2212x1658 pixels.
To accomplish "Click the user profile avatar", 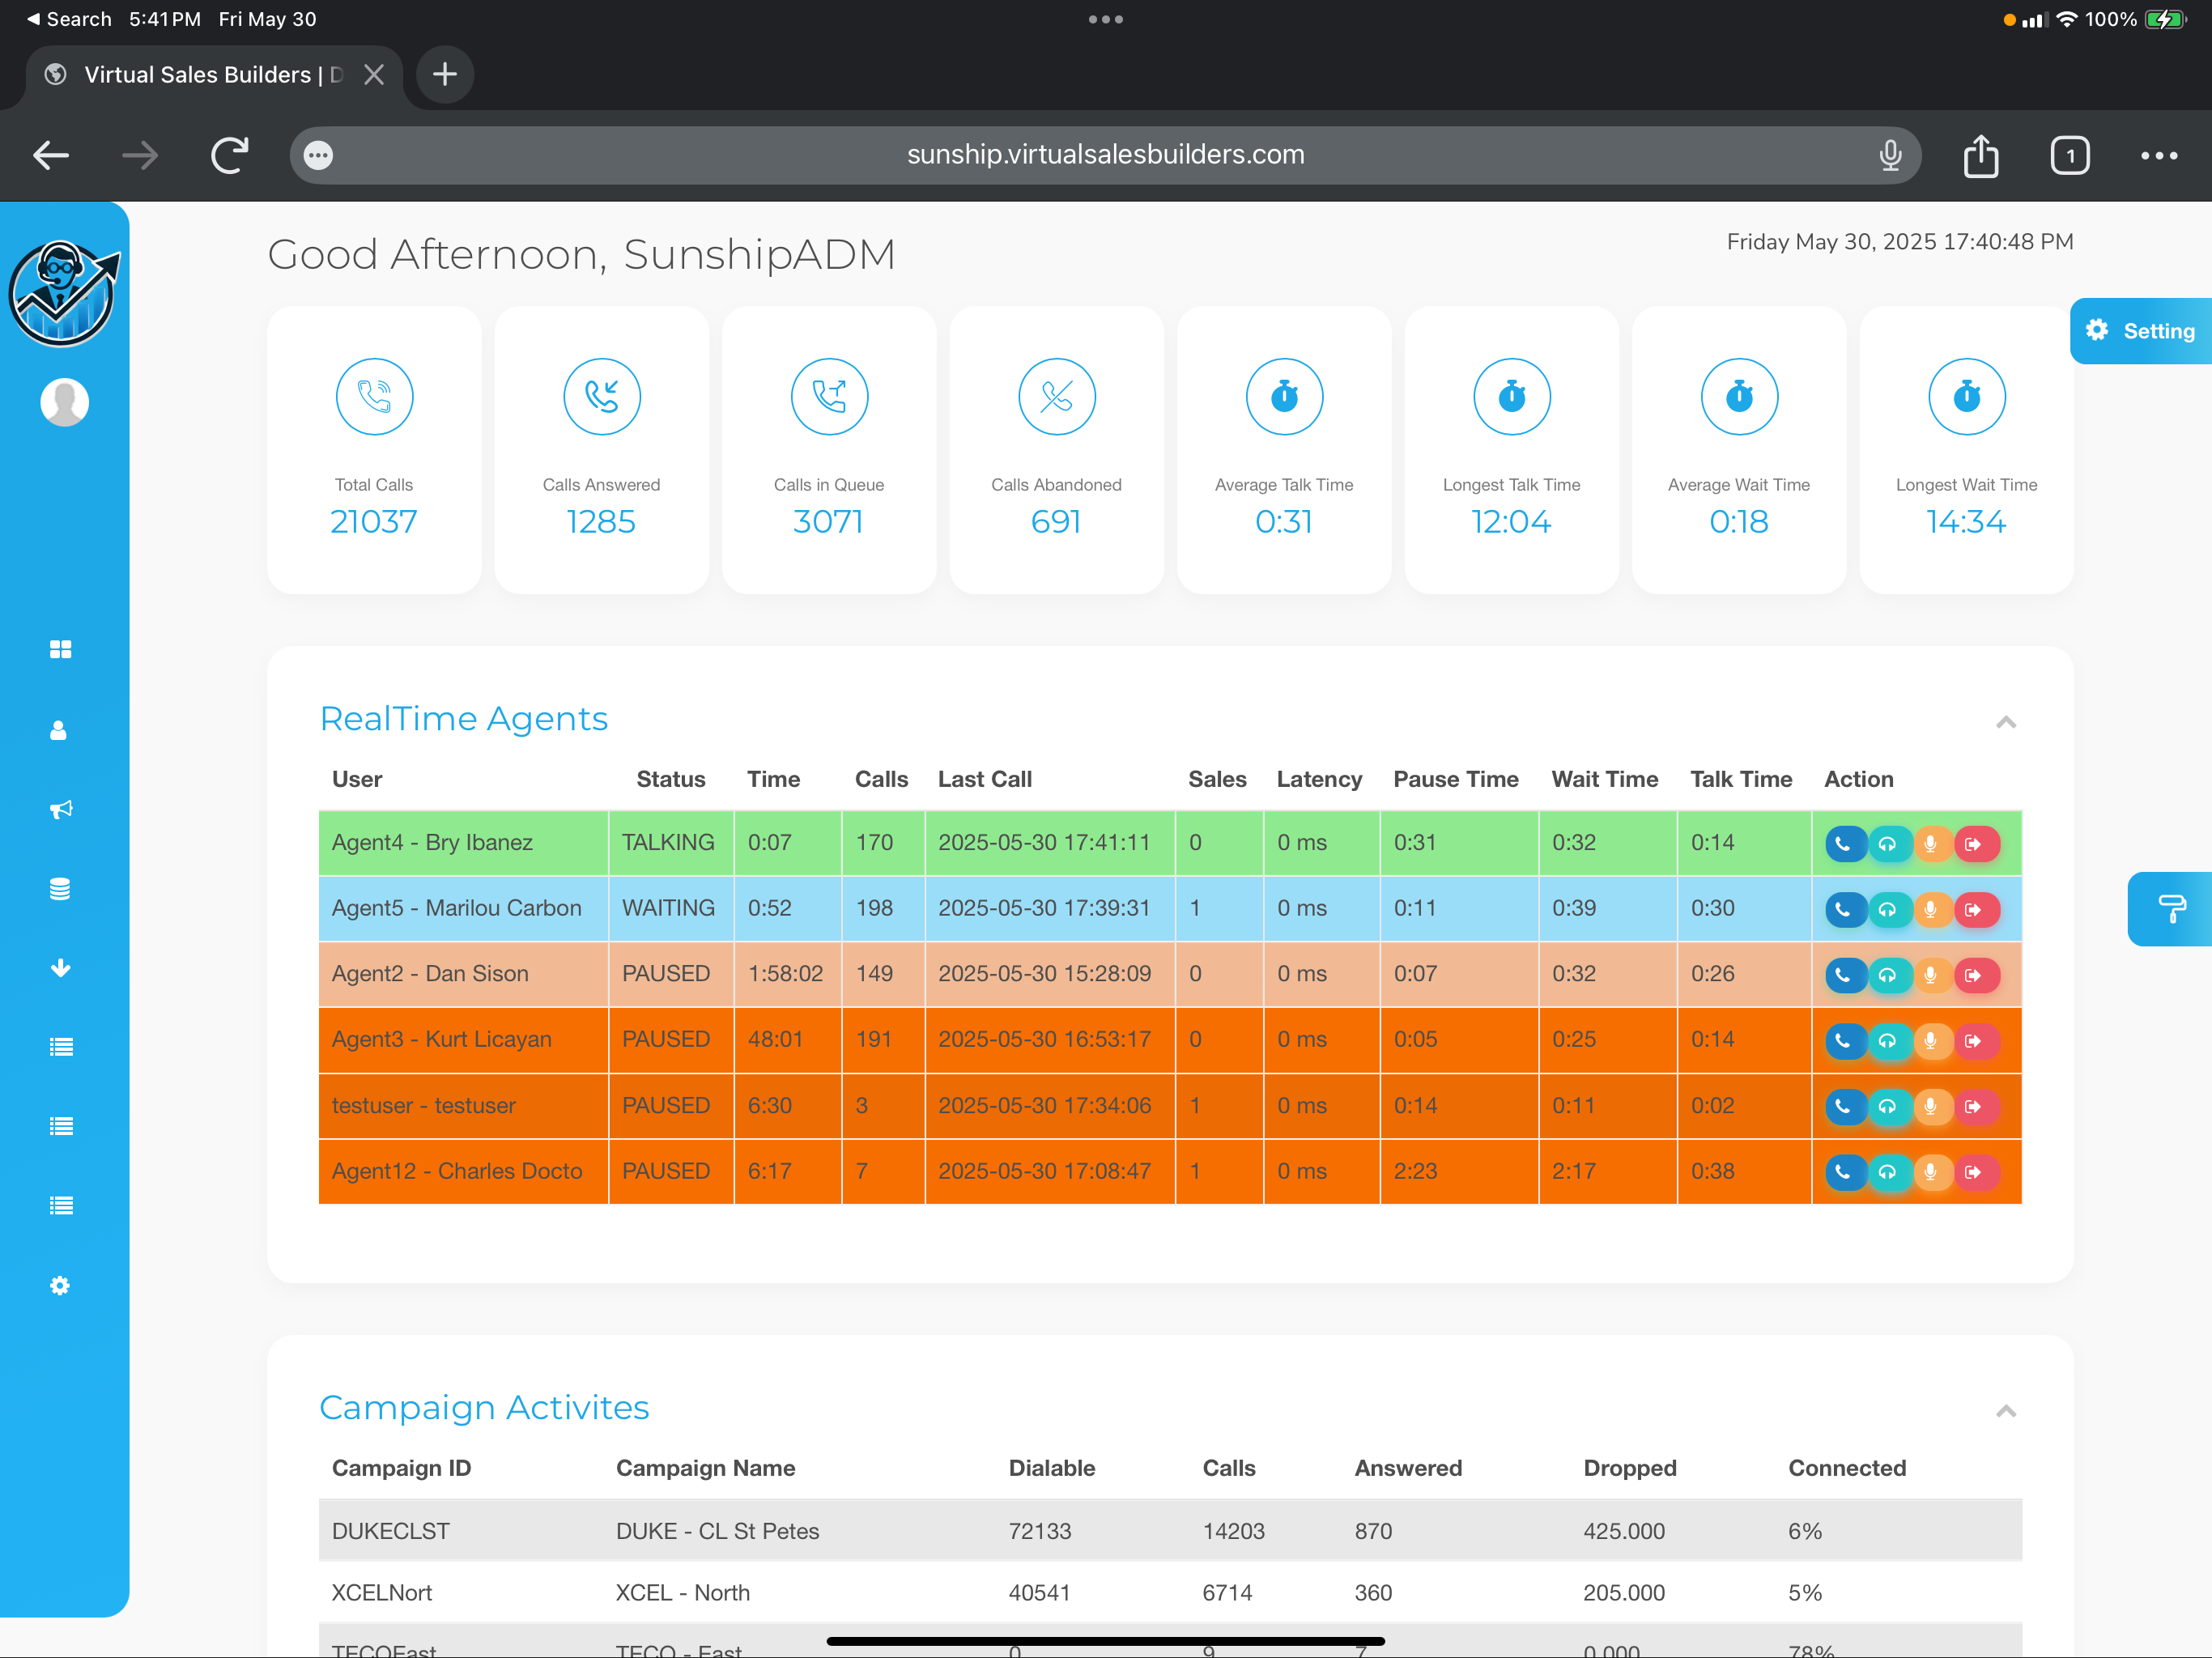I will point(65,402).
